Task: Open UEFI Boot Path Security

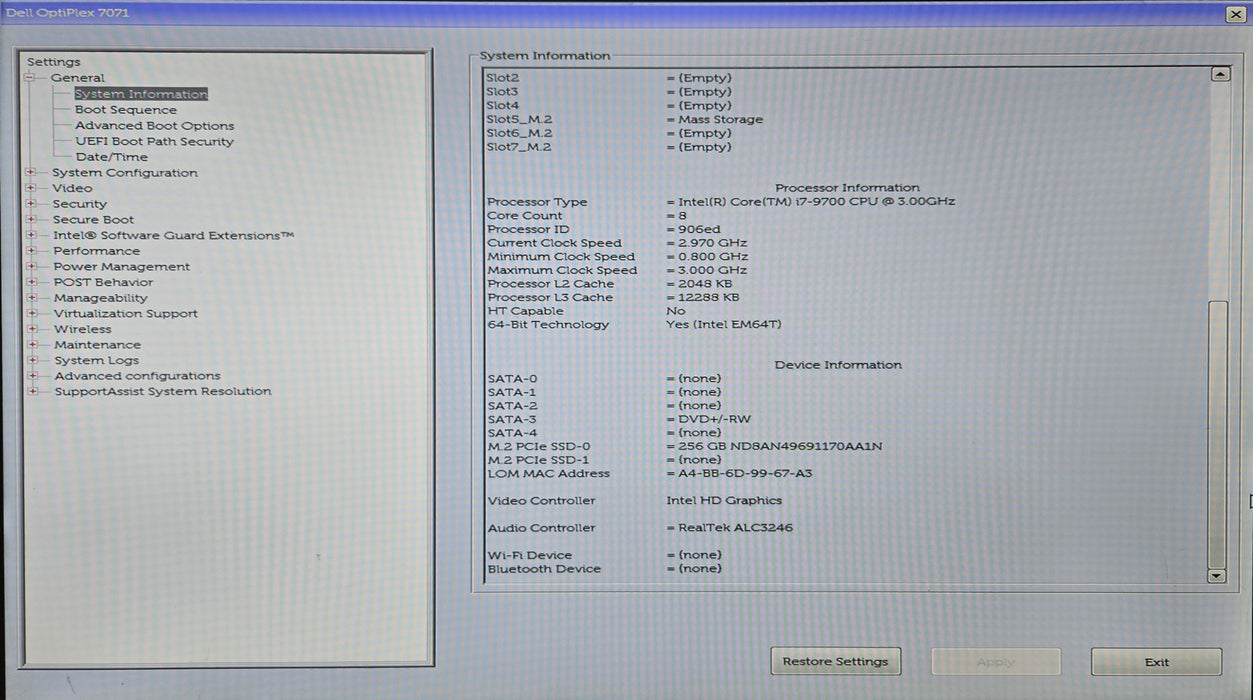Action: click(x=155, y=141)
